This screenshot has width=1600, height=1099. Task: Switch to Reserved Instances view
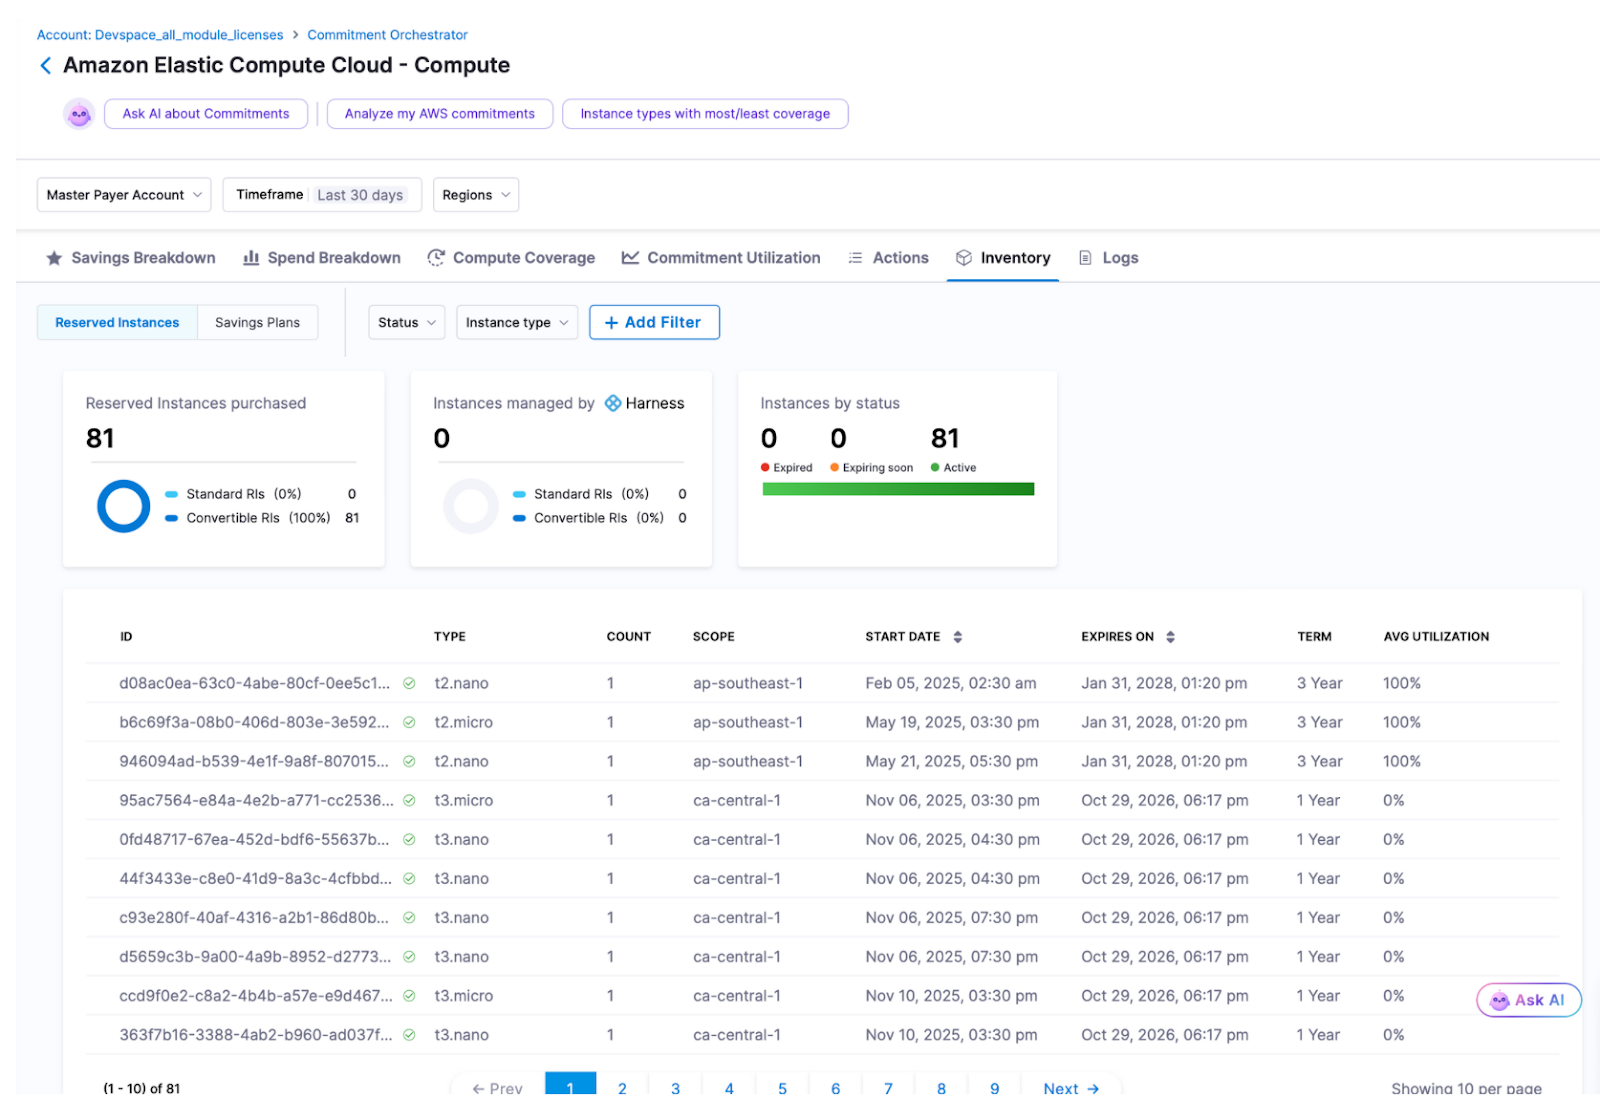tap(117, 323)
